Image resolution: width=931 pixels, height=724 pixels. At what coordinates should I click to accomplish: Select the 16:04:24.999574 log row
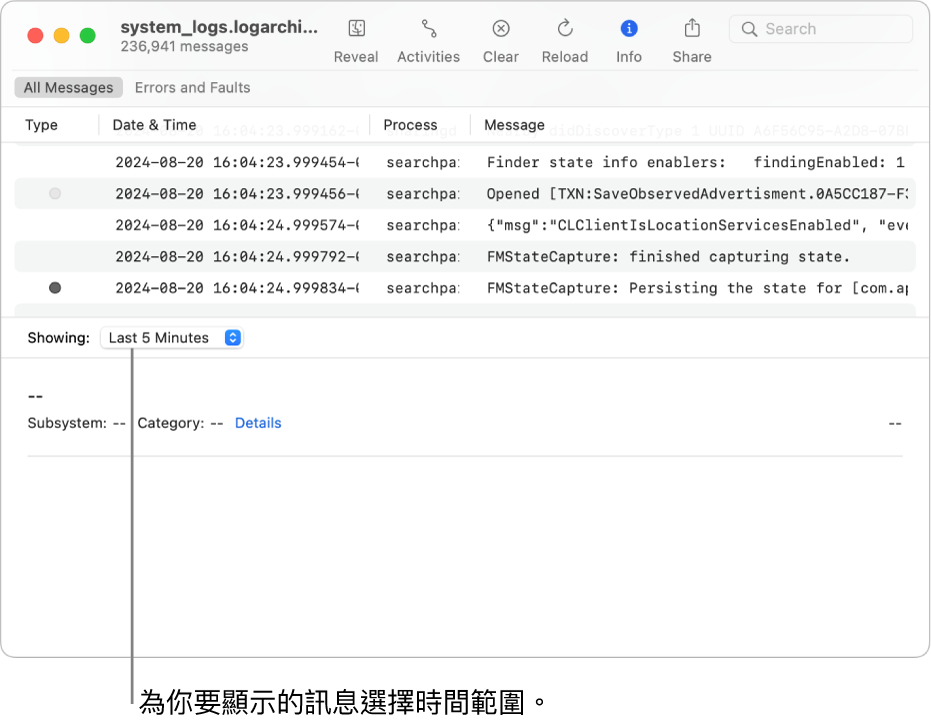[x=465, y=225]
